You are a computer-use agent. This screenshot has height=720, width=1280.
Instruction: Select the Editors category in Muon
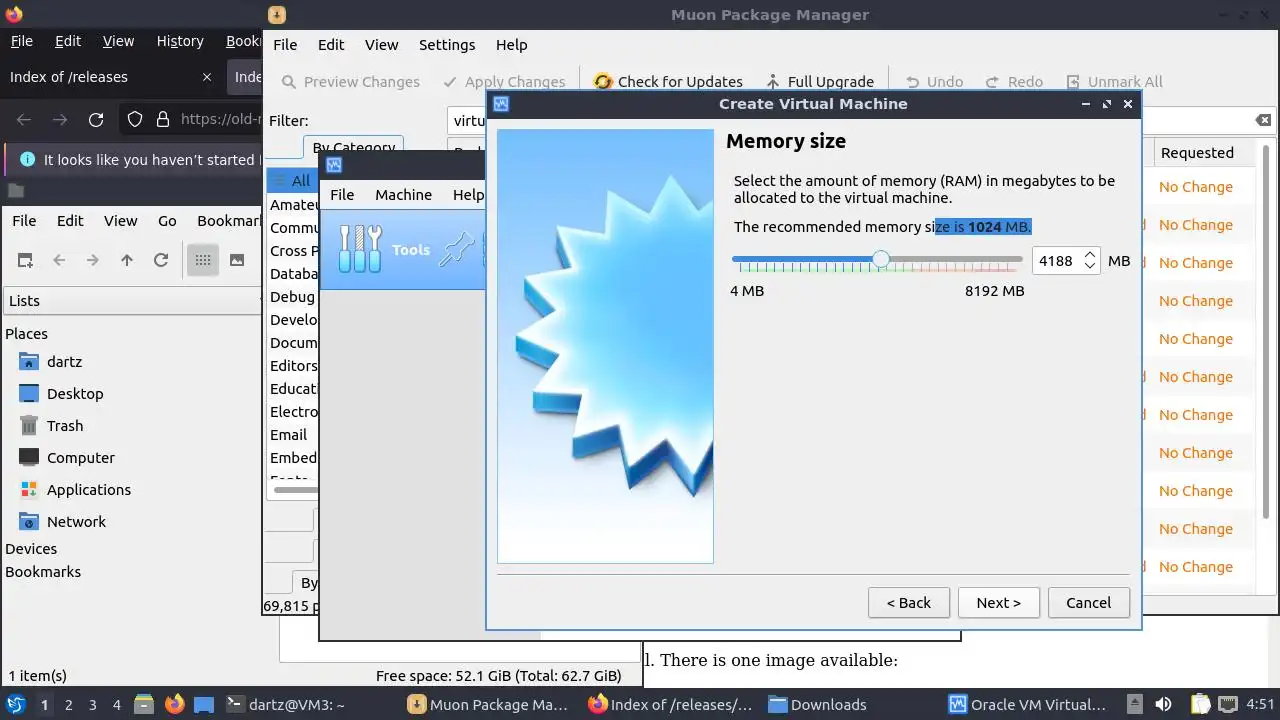(x=292, y=366)
